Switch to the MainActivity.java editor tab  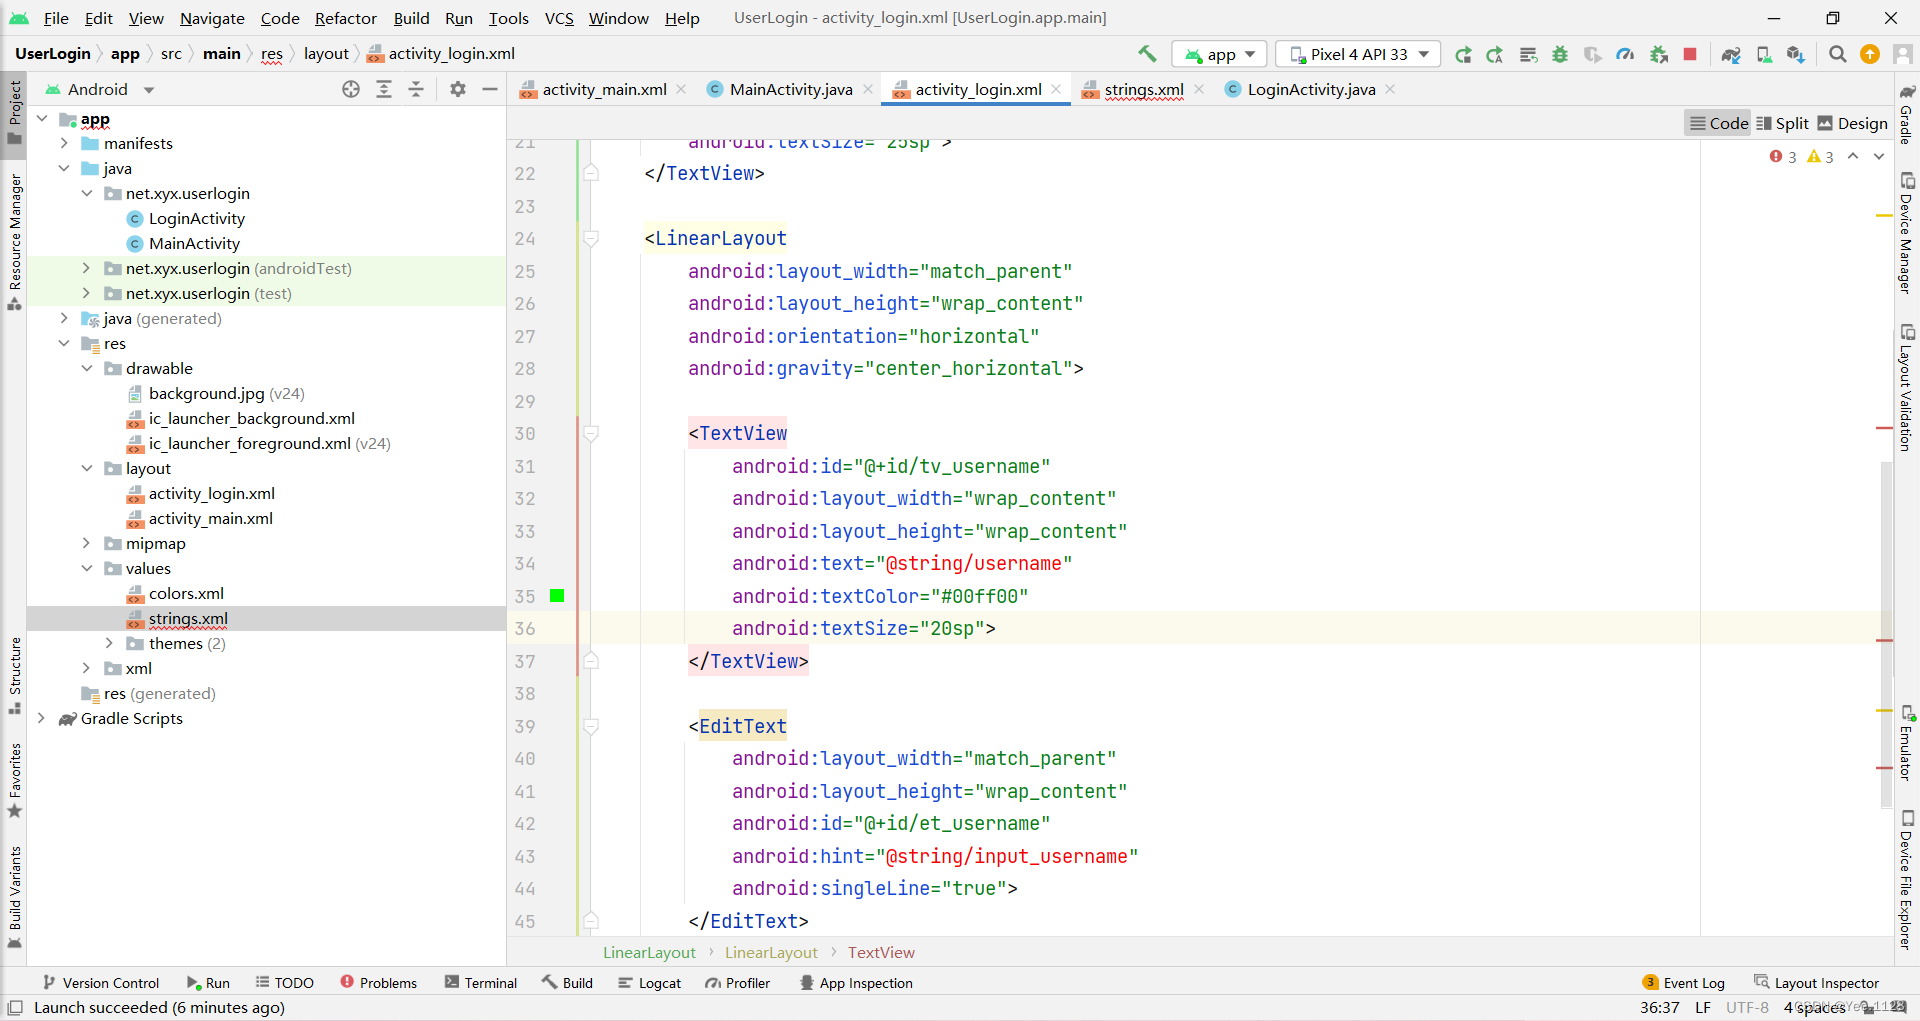pyautogui.click(x=791, y=89)
